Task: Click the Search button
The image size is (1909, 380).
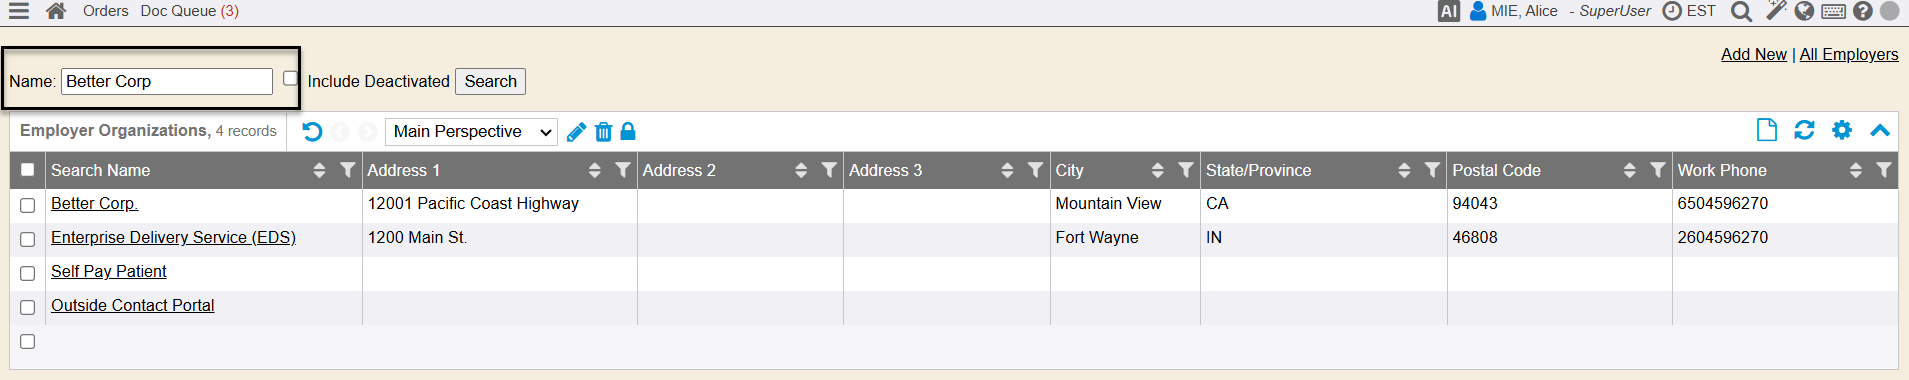Action: pyautogui.click(x=490, y=81)
